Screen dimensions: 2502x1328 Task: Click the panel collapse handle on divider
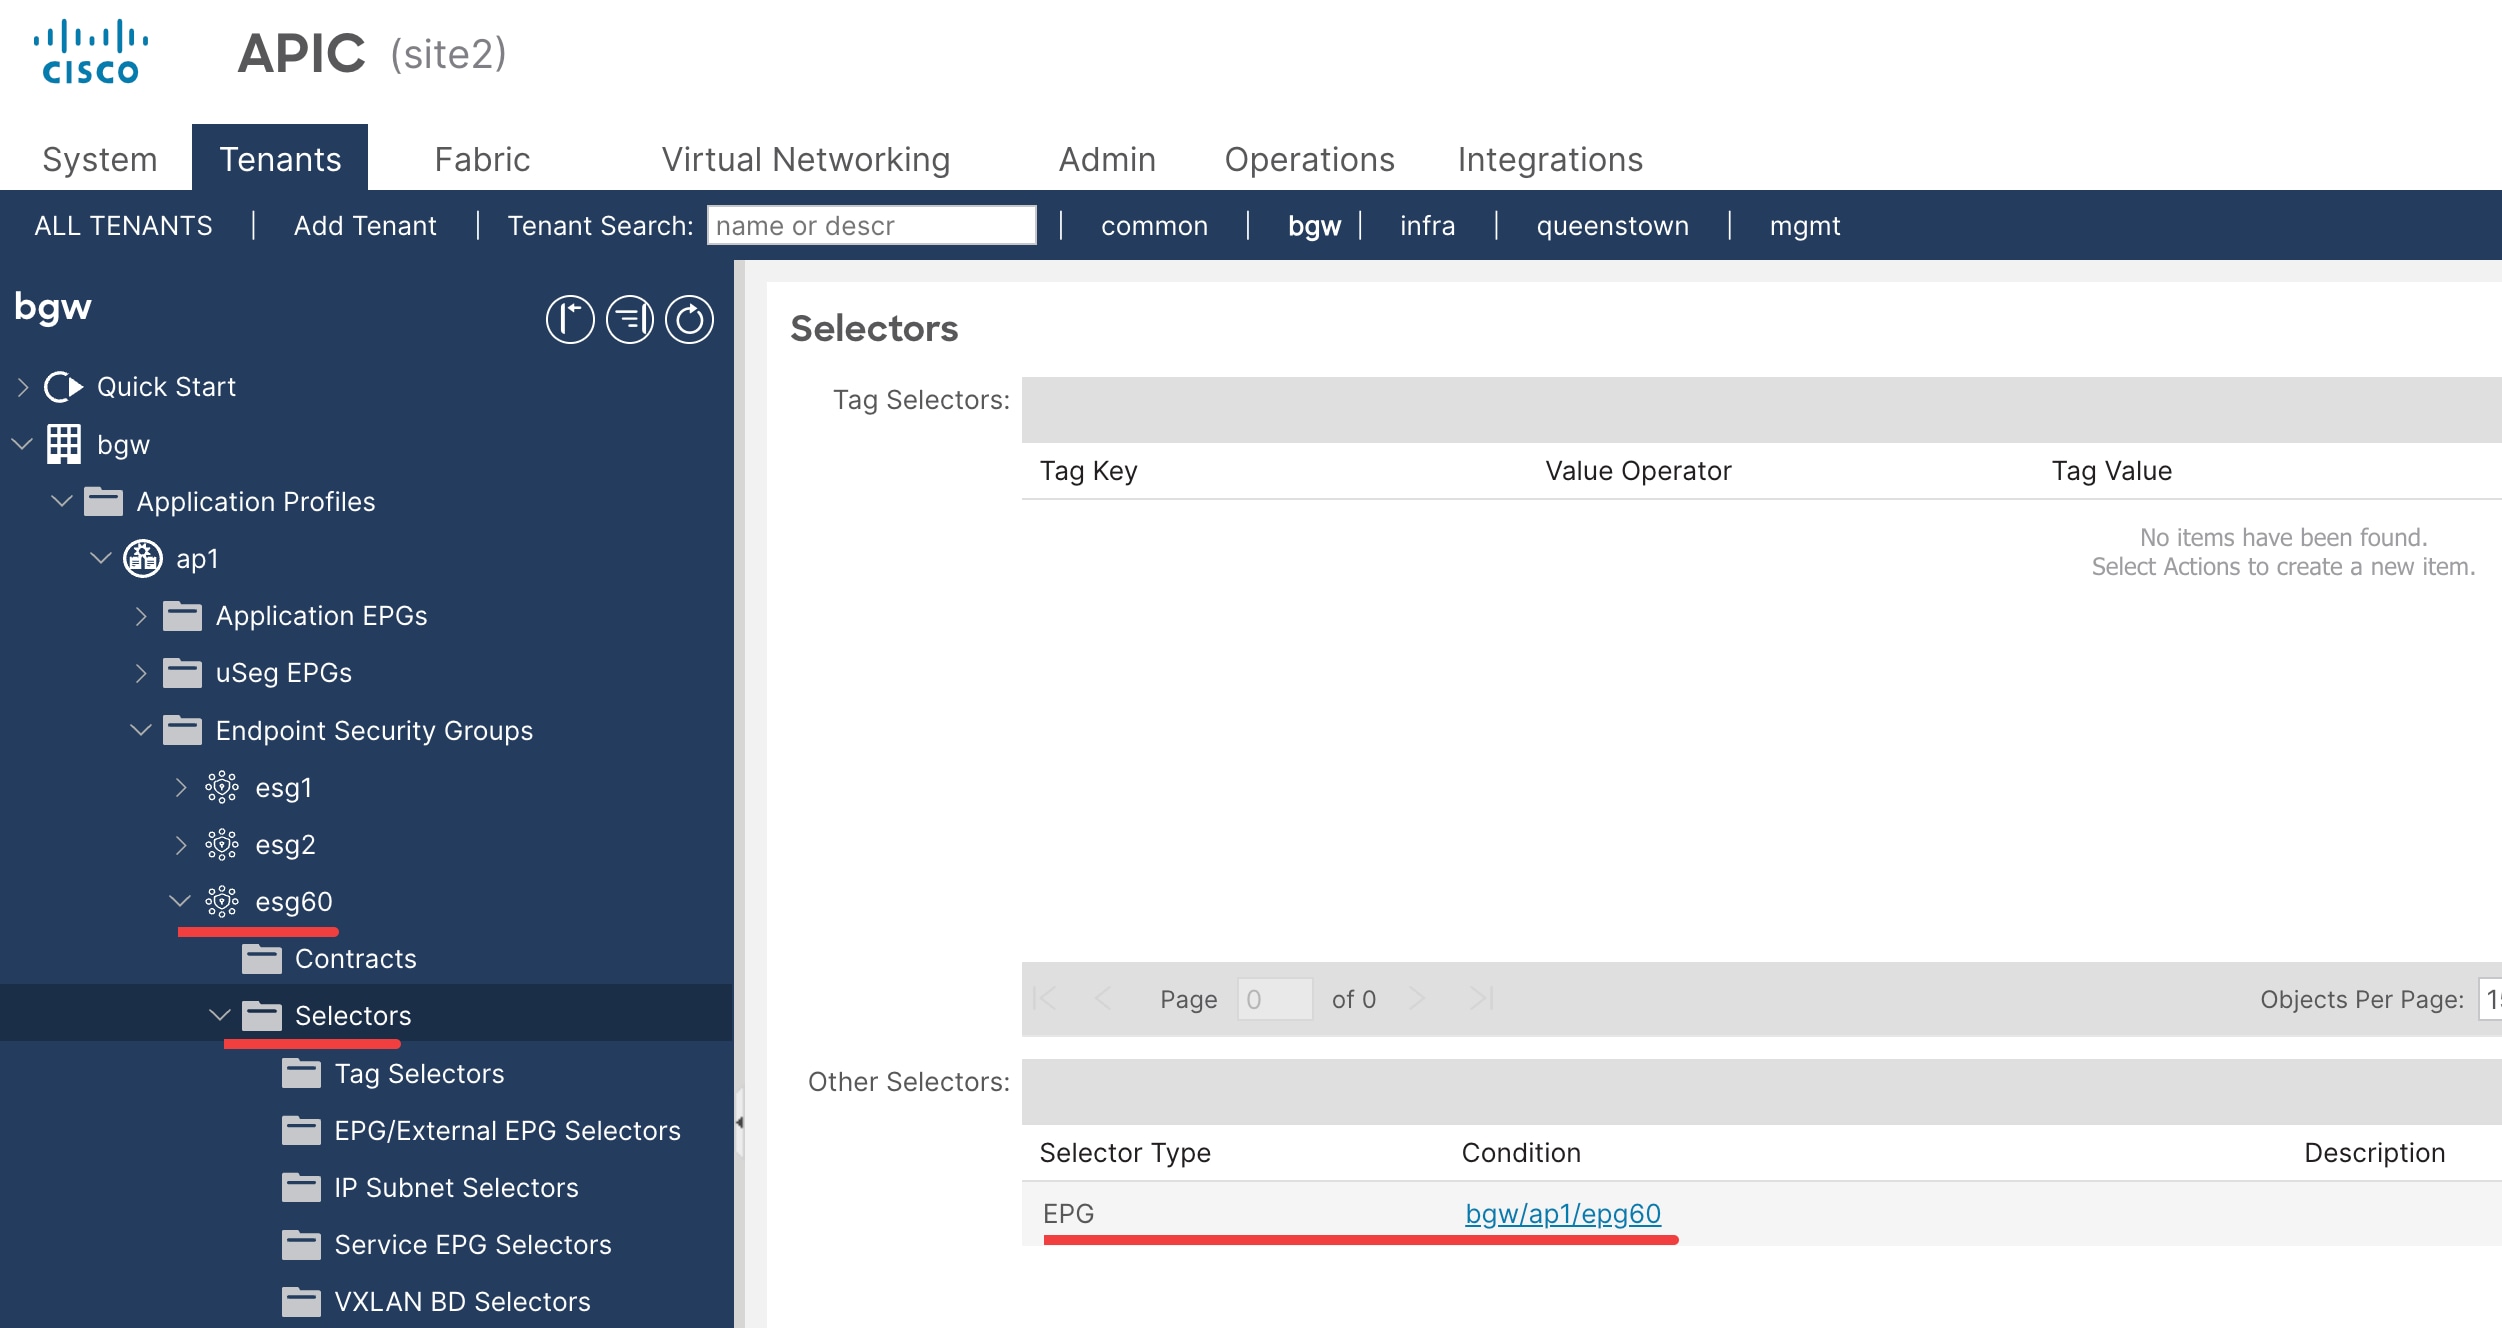pyautogui.click(x=739, y=1122)
